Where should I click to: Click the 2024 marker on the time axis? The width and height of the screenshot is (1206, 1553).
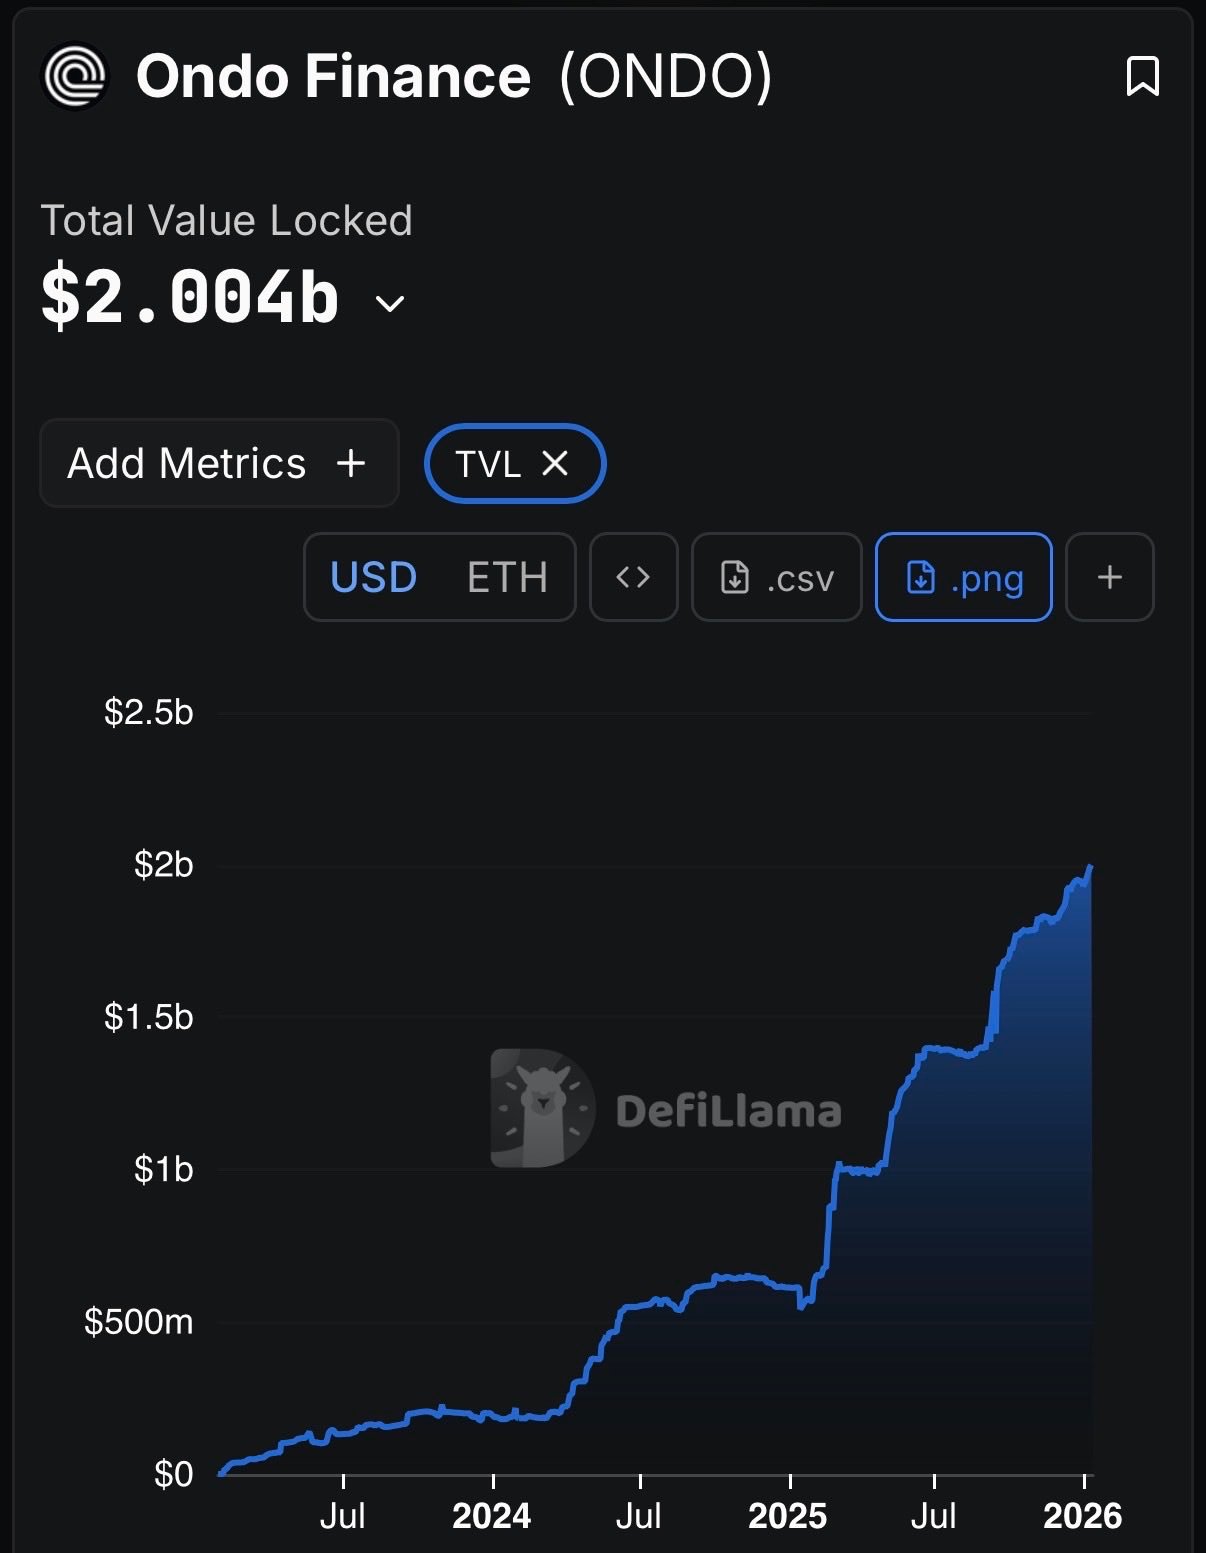click(492, 1515)
